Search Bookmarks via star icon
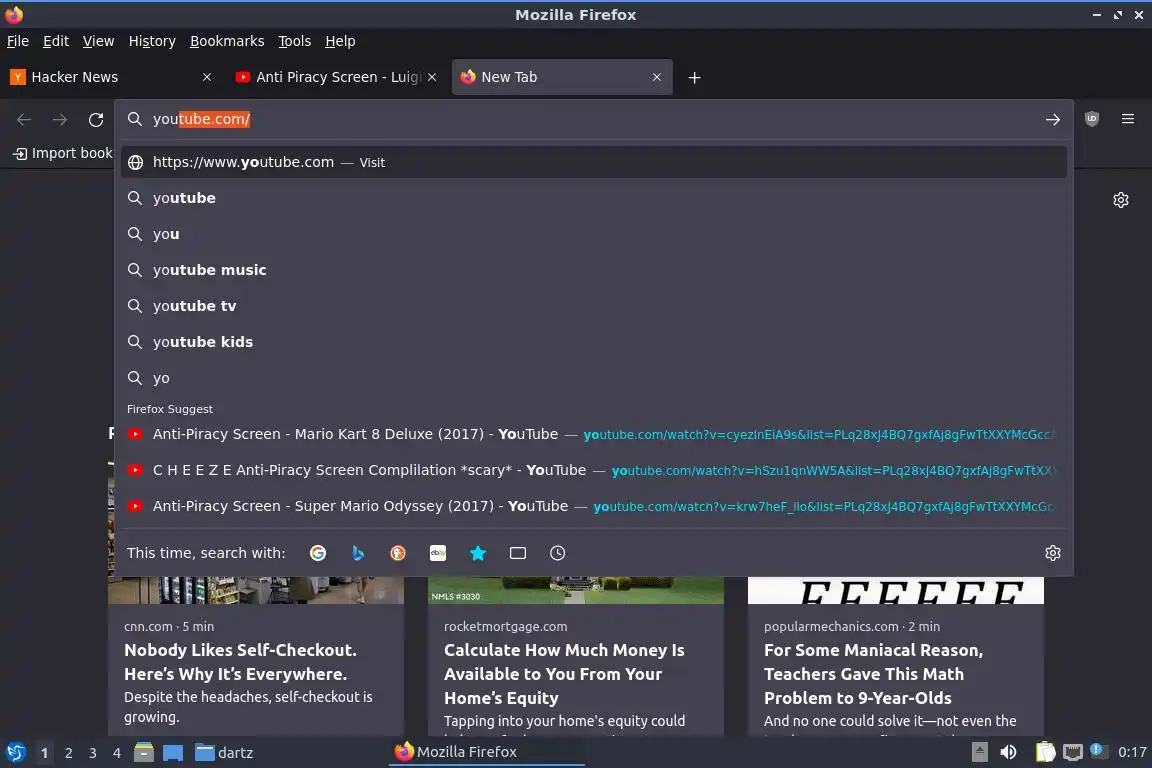Viewport: 1152px width, 768px height. [x=478, y=553]
